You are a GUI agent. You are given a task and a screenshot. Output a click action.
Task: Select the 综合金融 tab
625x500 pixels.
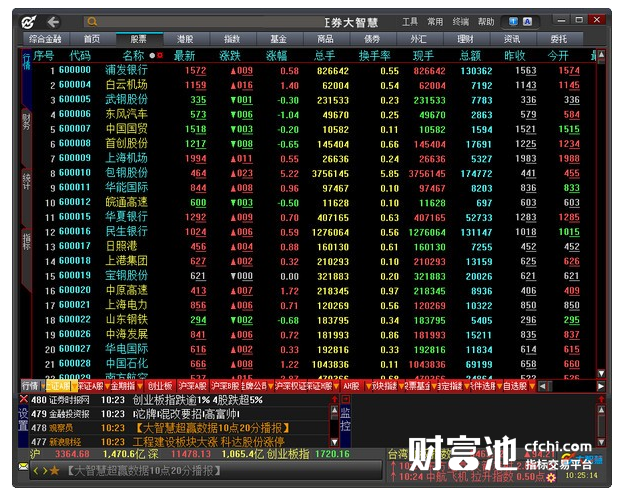(45, 39)
